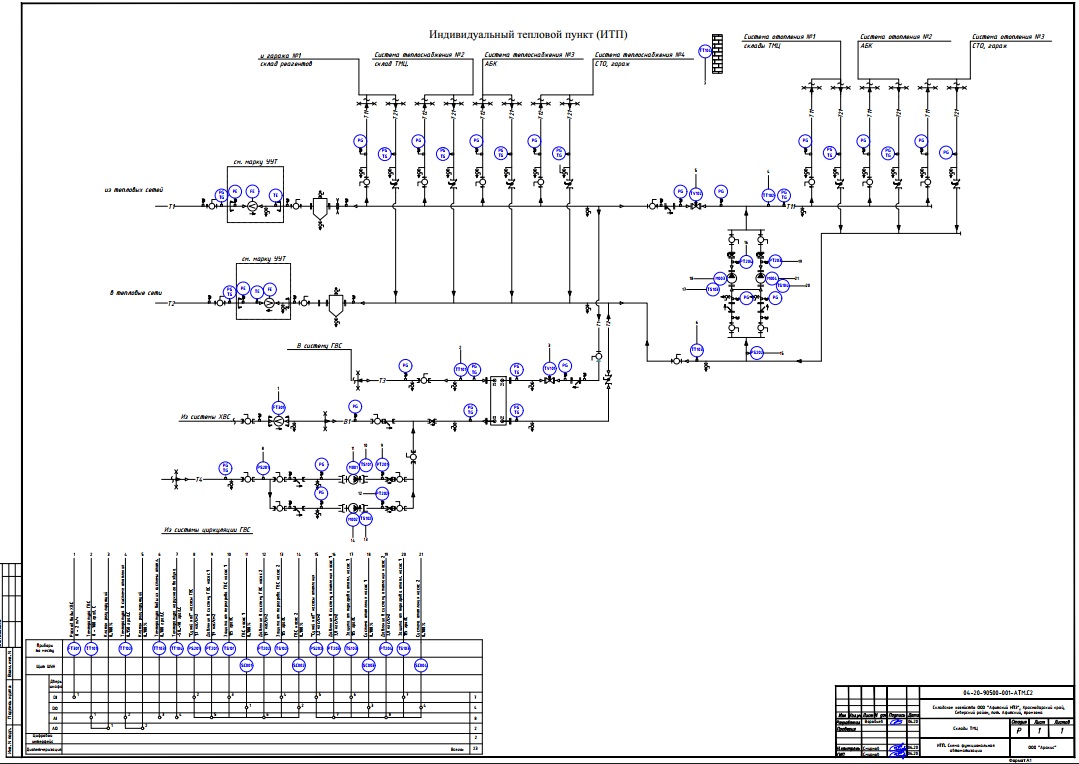Click the DO row label in the signal table

tap(55, 708)
